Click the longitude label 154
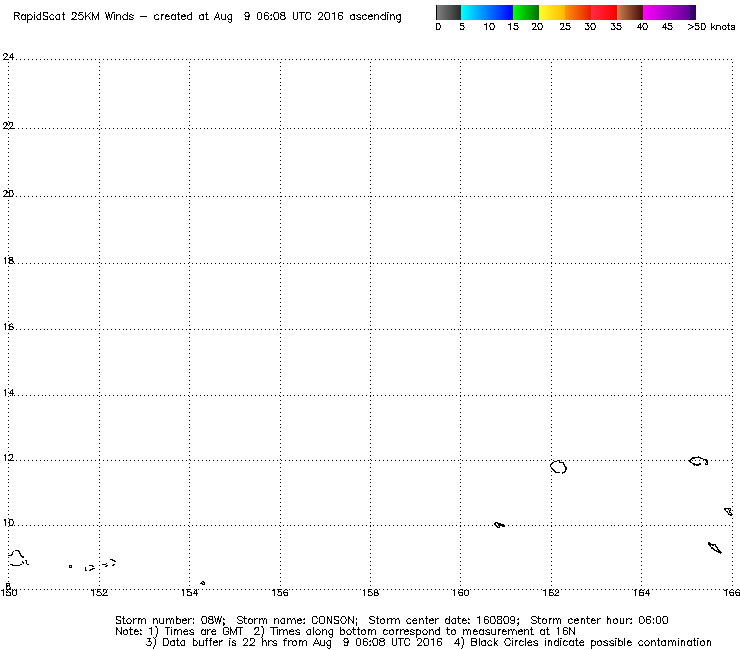Image resolution: width=740 pixels, height=650 pixels. (190, 593)
